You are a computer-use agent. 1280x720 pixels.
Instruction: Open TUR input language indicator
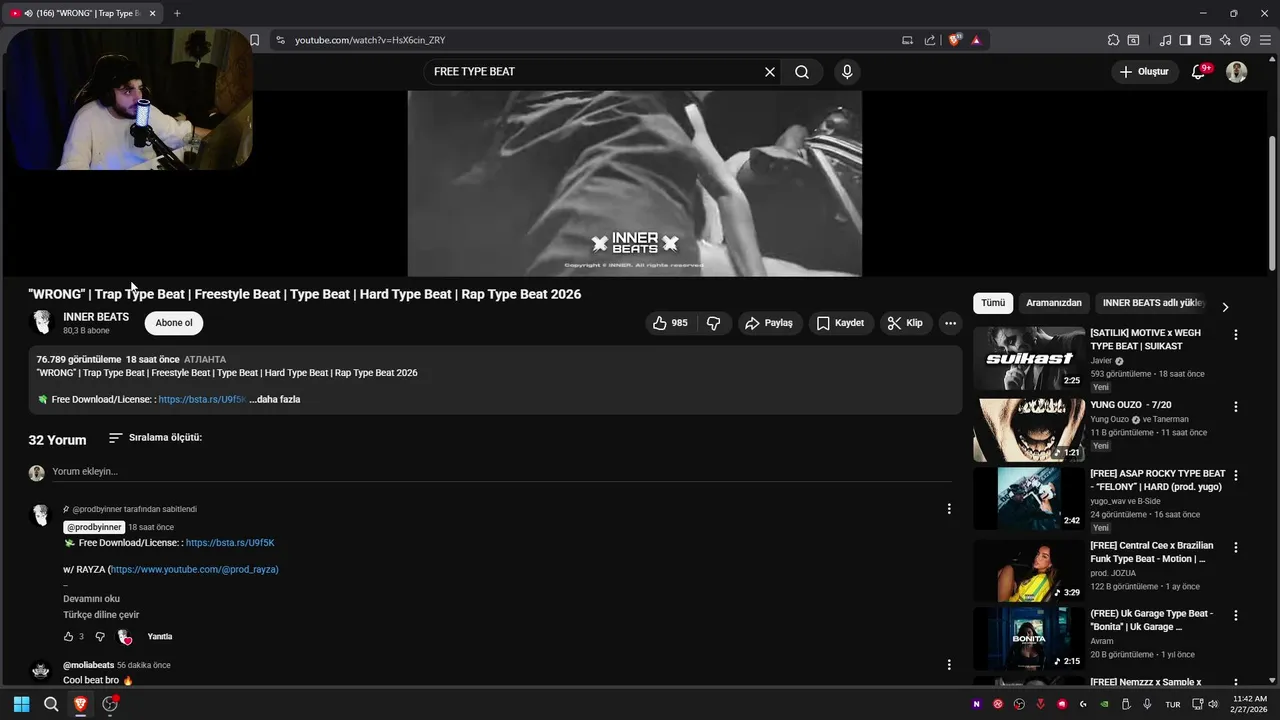[1172, 704]
